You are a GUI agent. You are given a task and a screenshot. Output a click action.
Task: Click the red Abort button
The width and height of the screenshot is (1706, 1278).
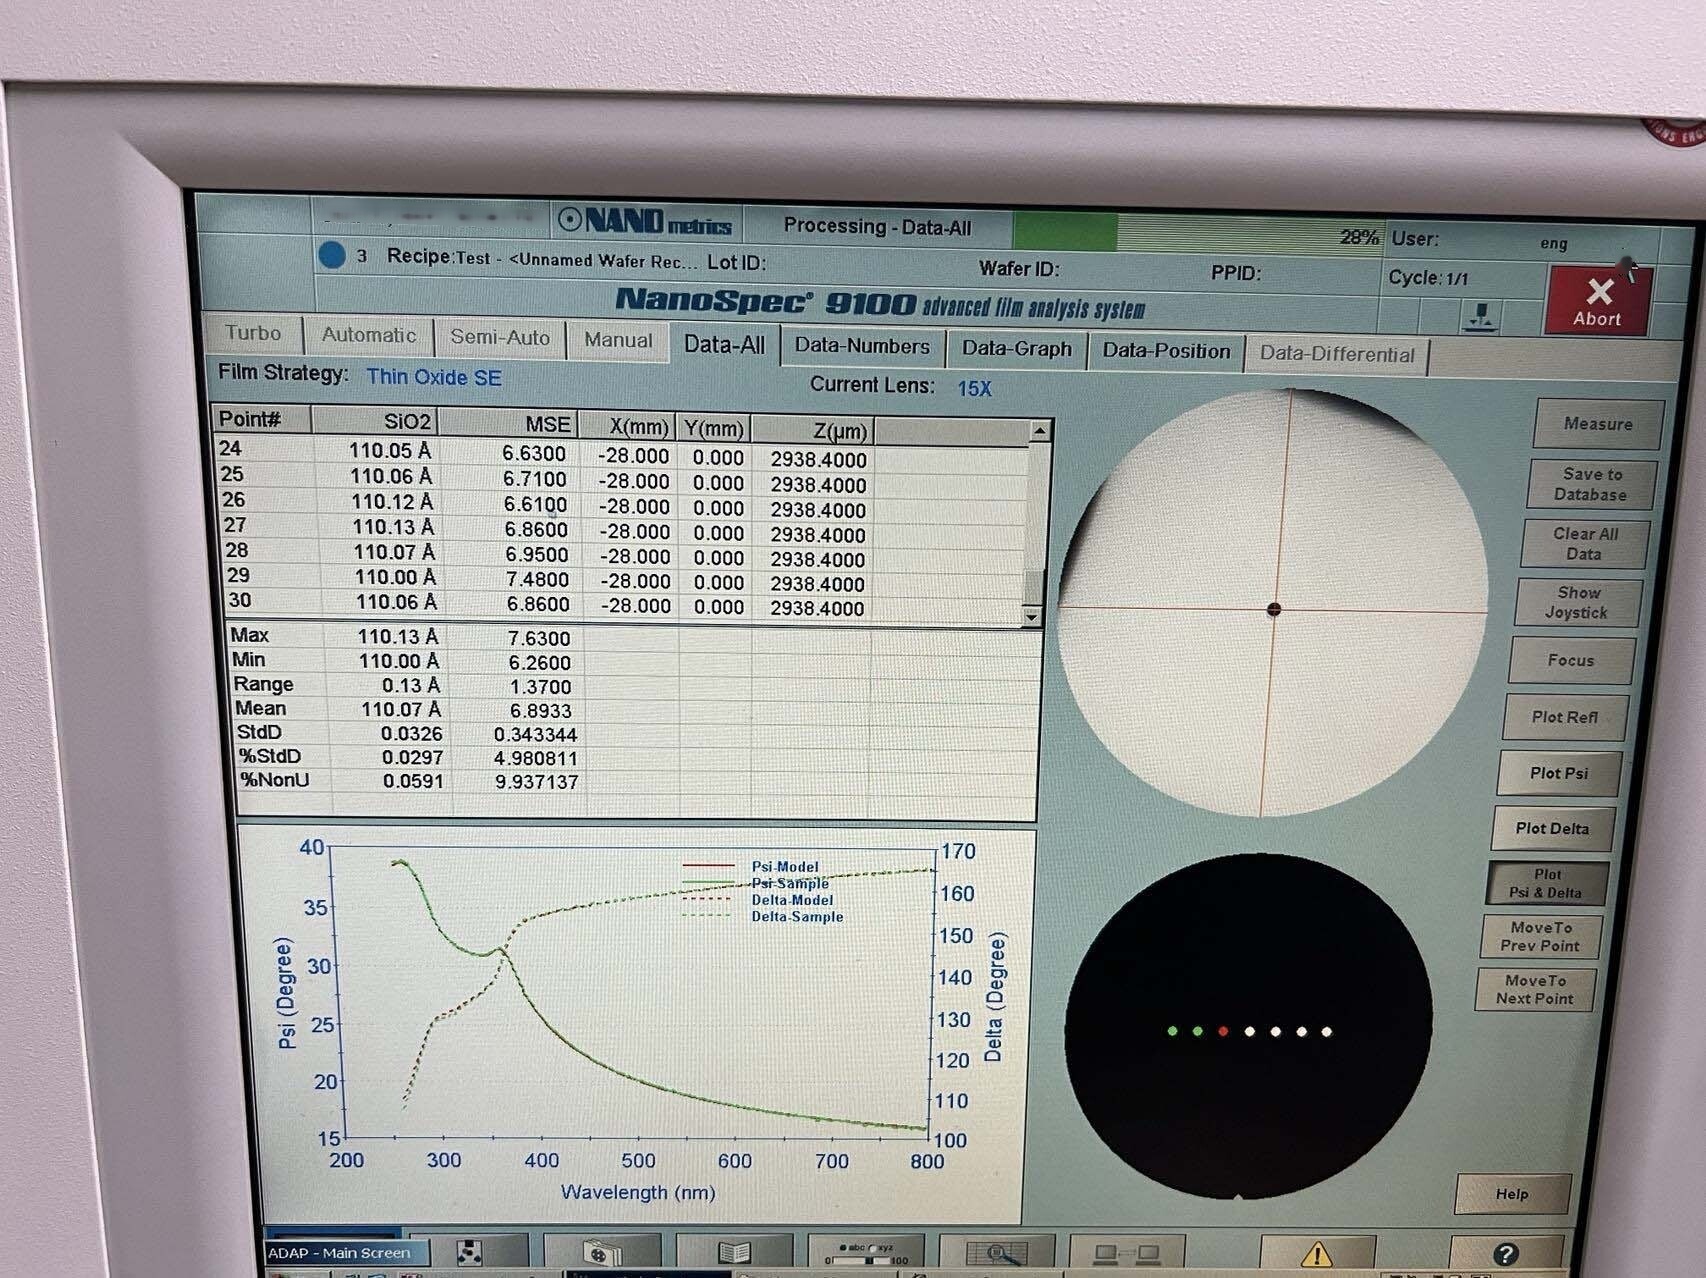pos(1597,300)
